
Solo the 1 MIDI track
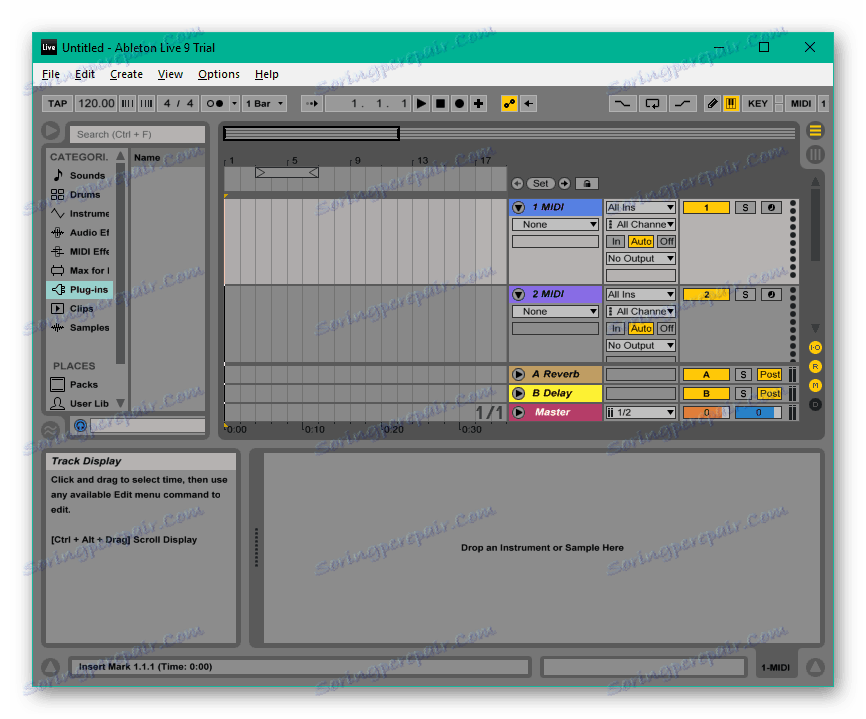(x=745, y=208)
